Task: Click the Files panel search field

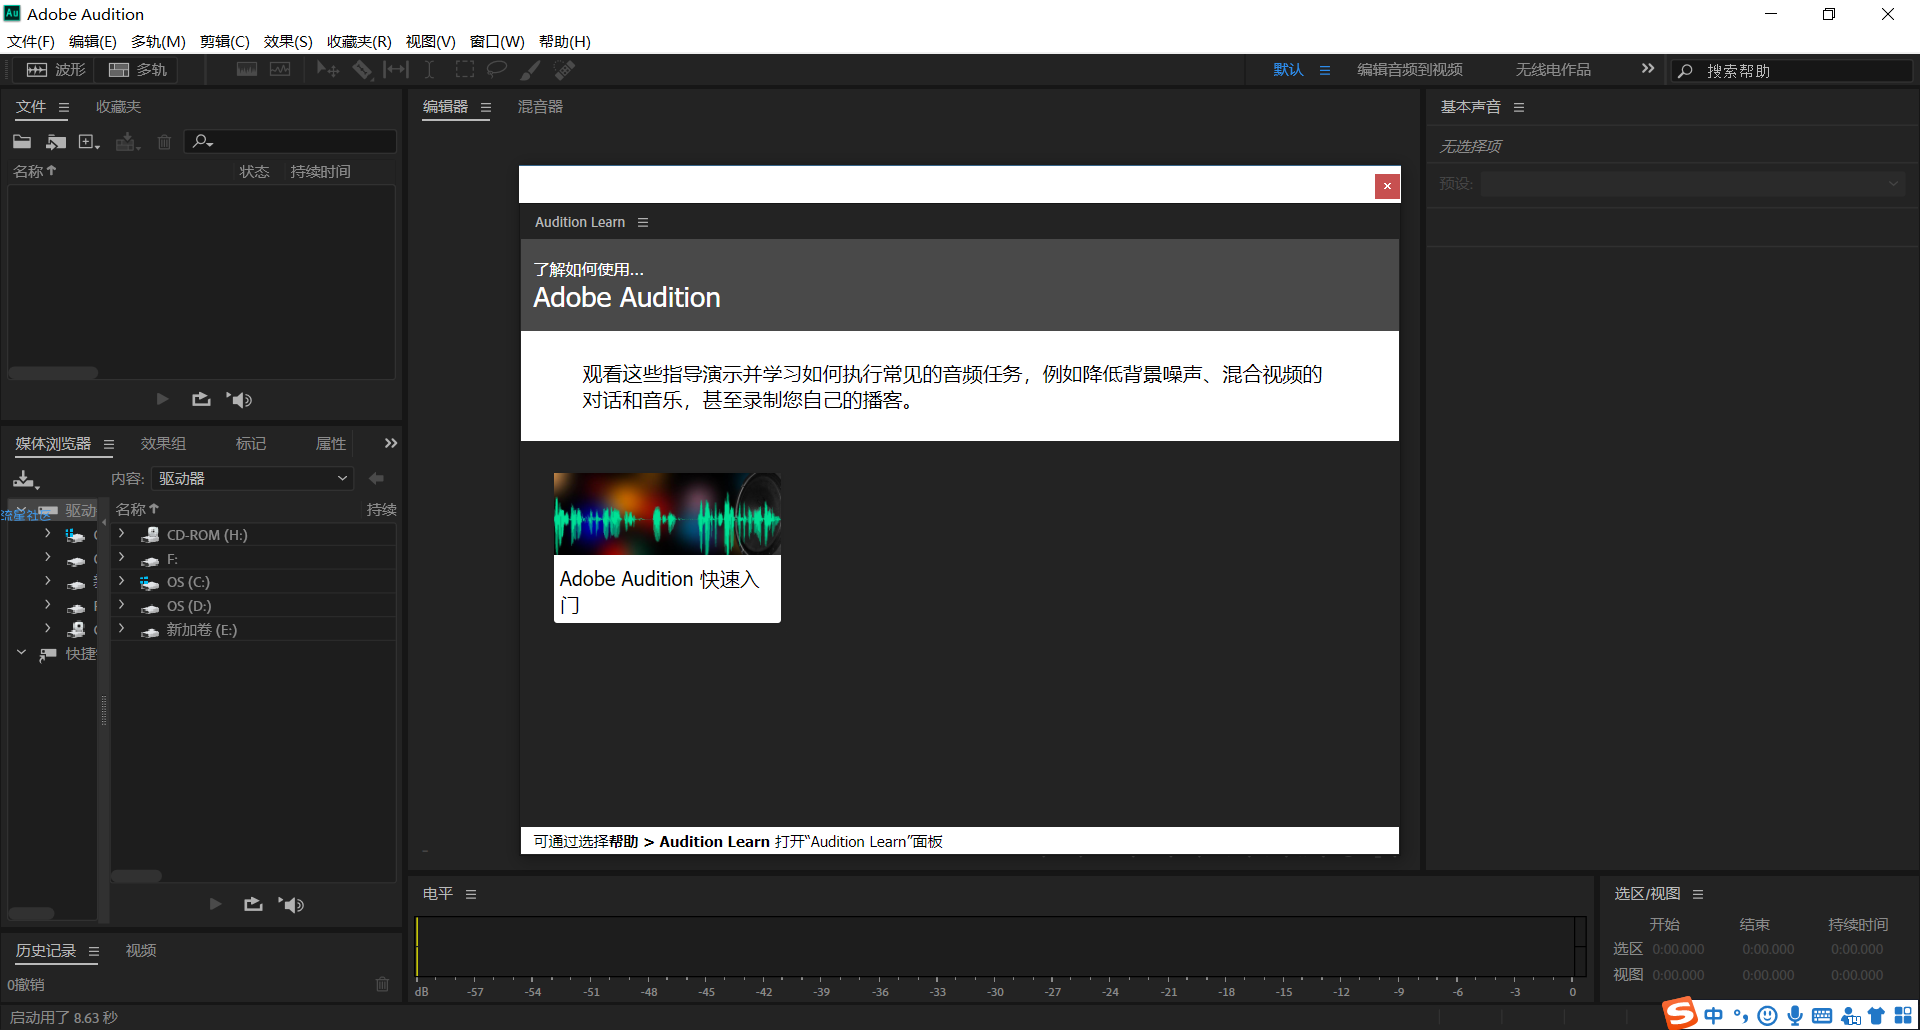Action: pos(291,142)
